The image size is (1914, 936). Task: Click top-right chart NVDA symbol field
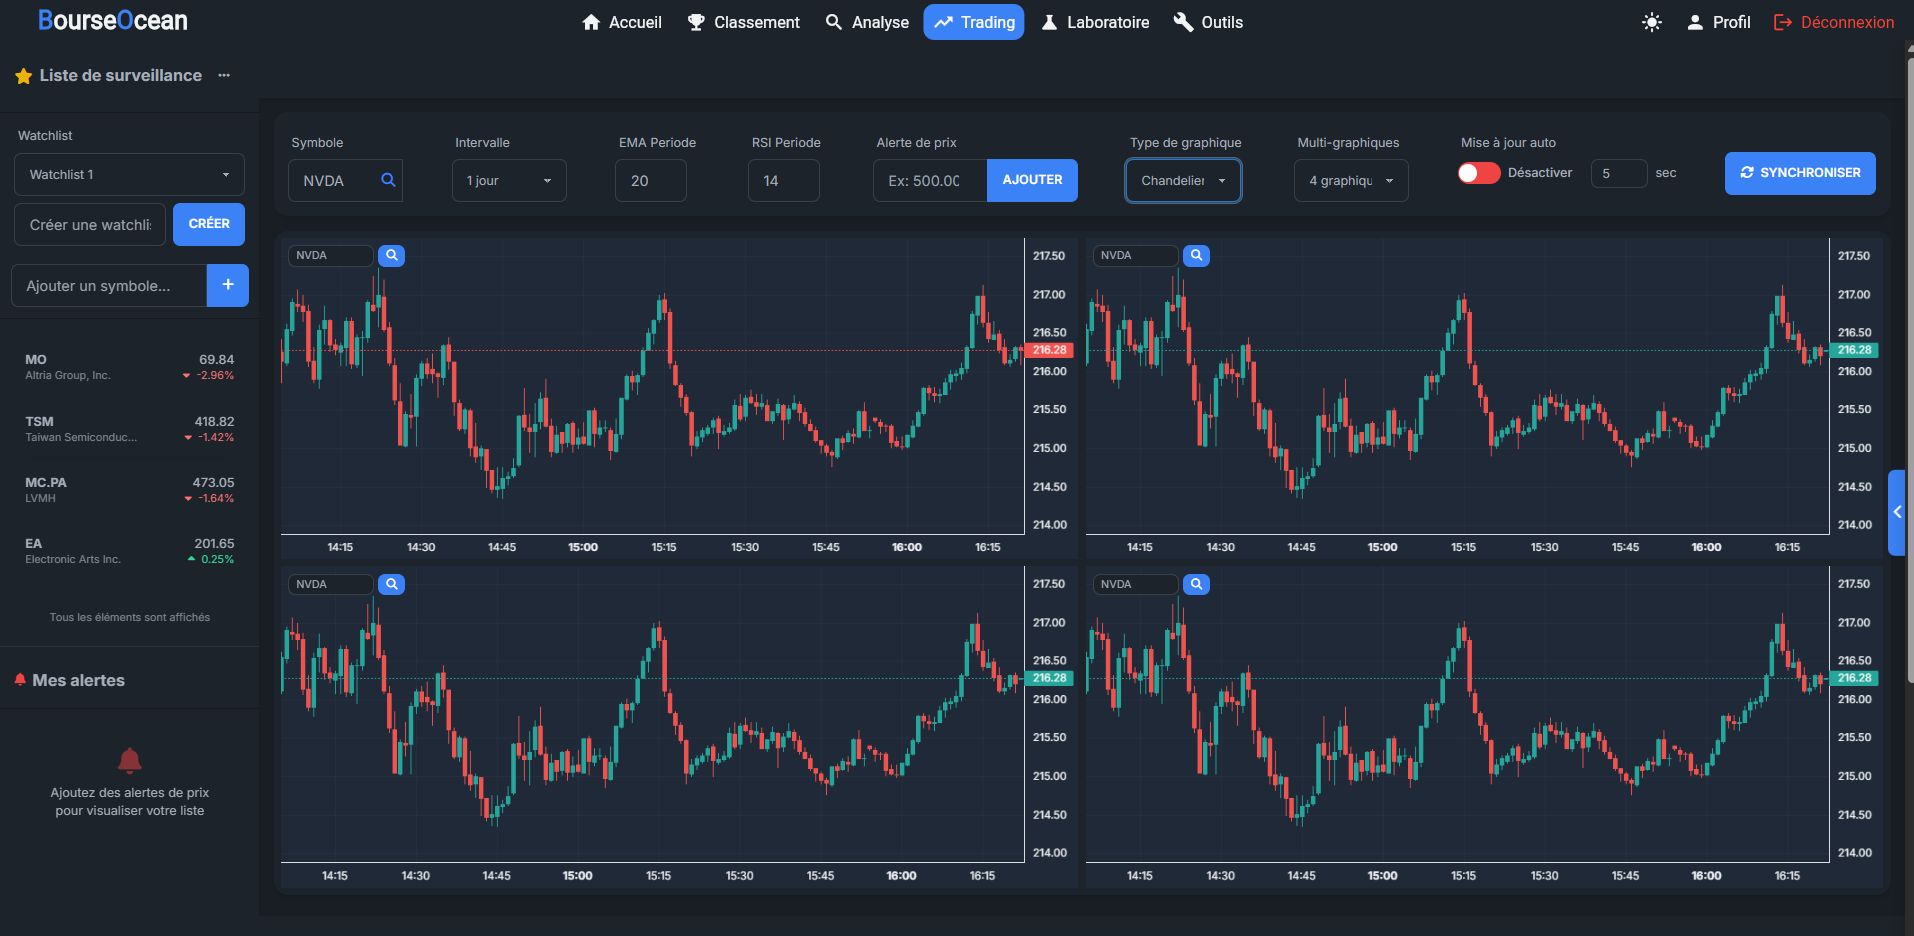1136,255
